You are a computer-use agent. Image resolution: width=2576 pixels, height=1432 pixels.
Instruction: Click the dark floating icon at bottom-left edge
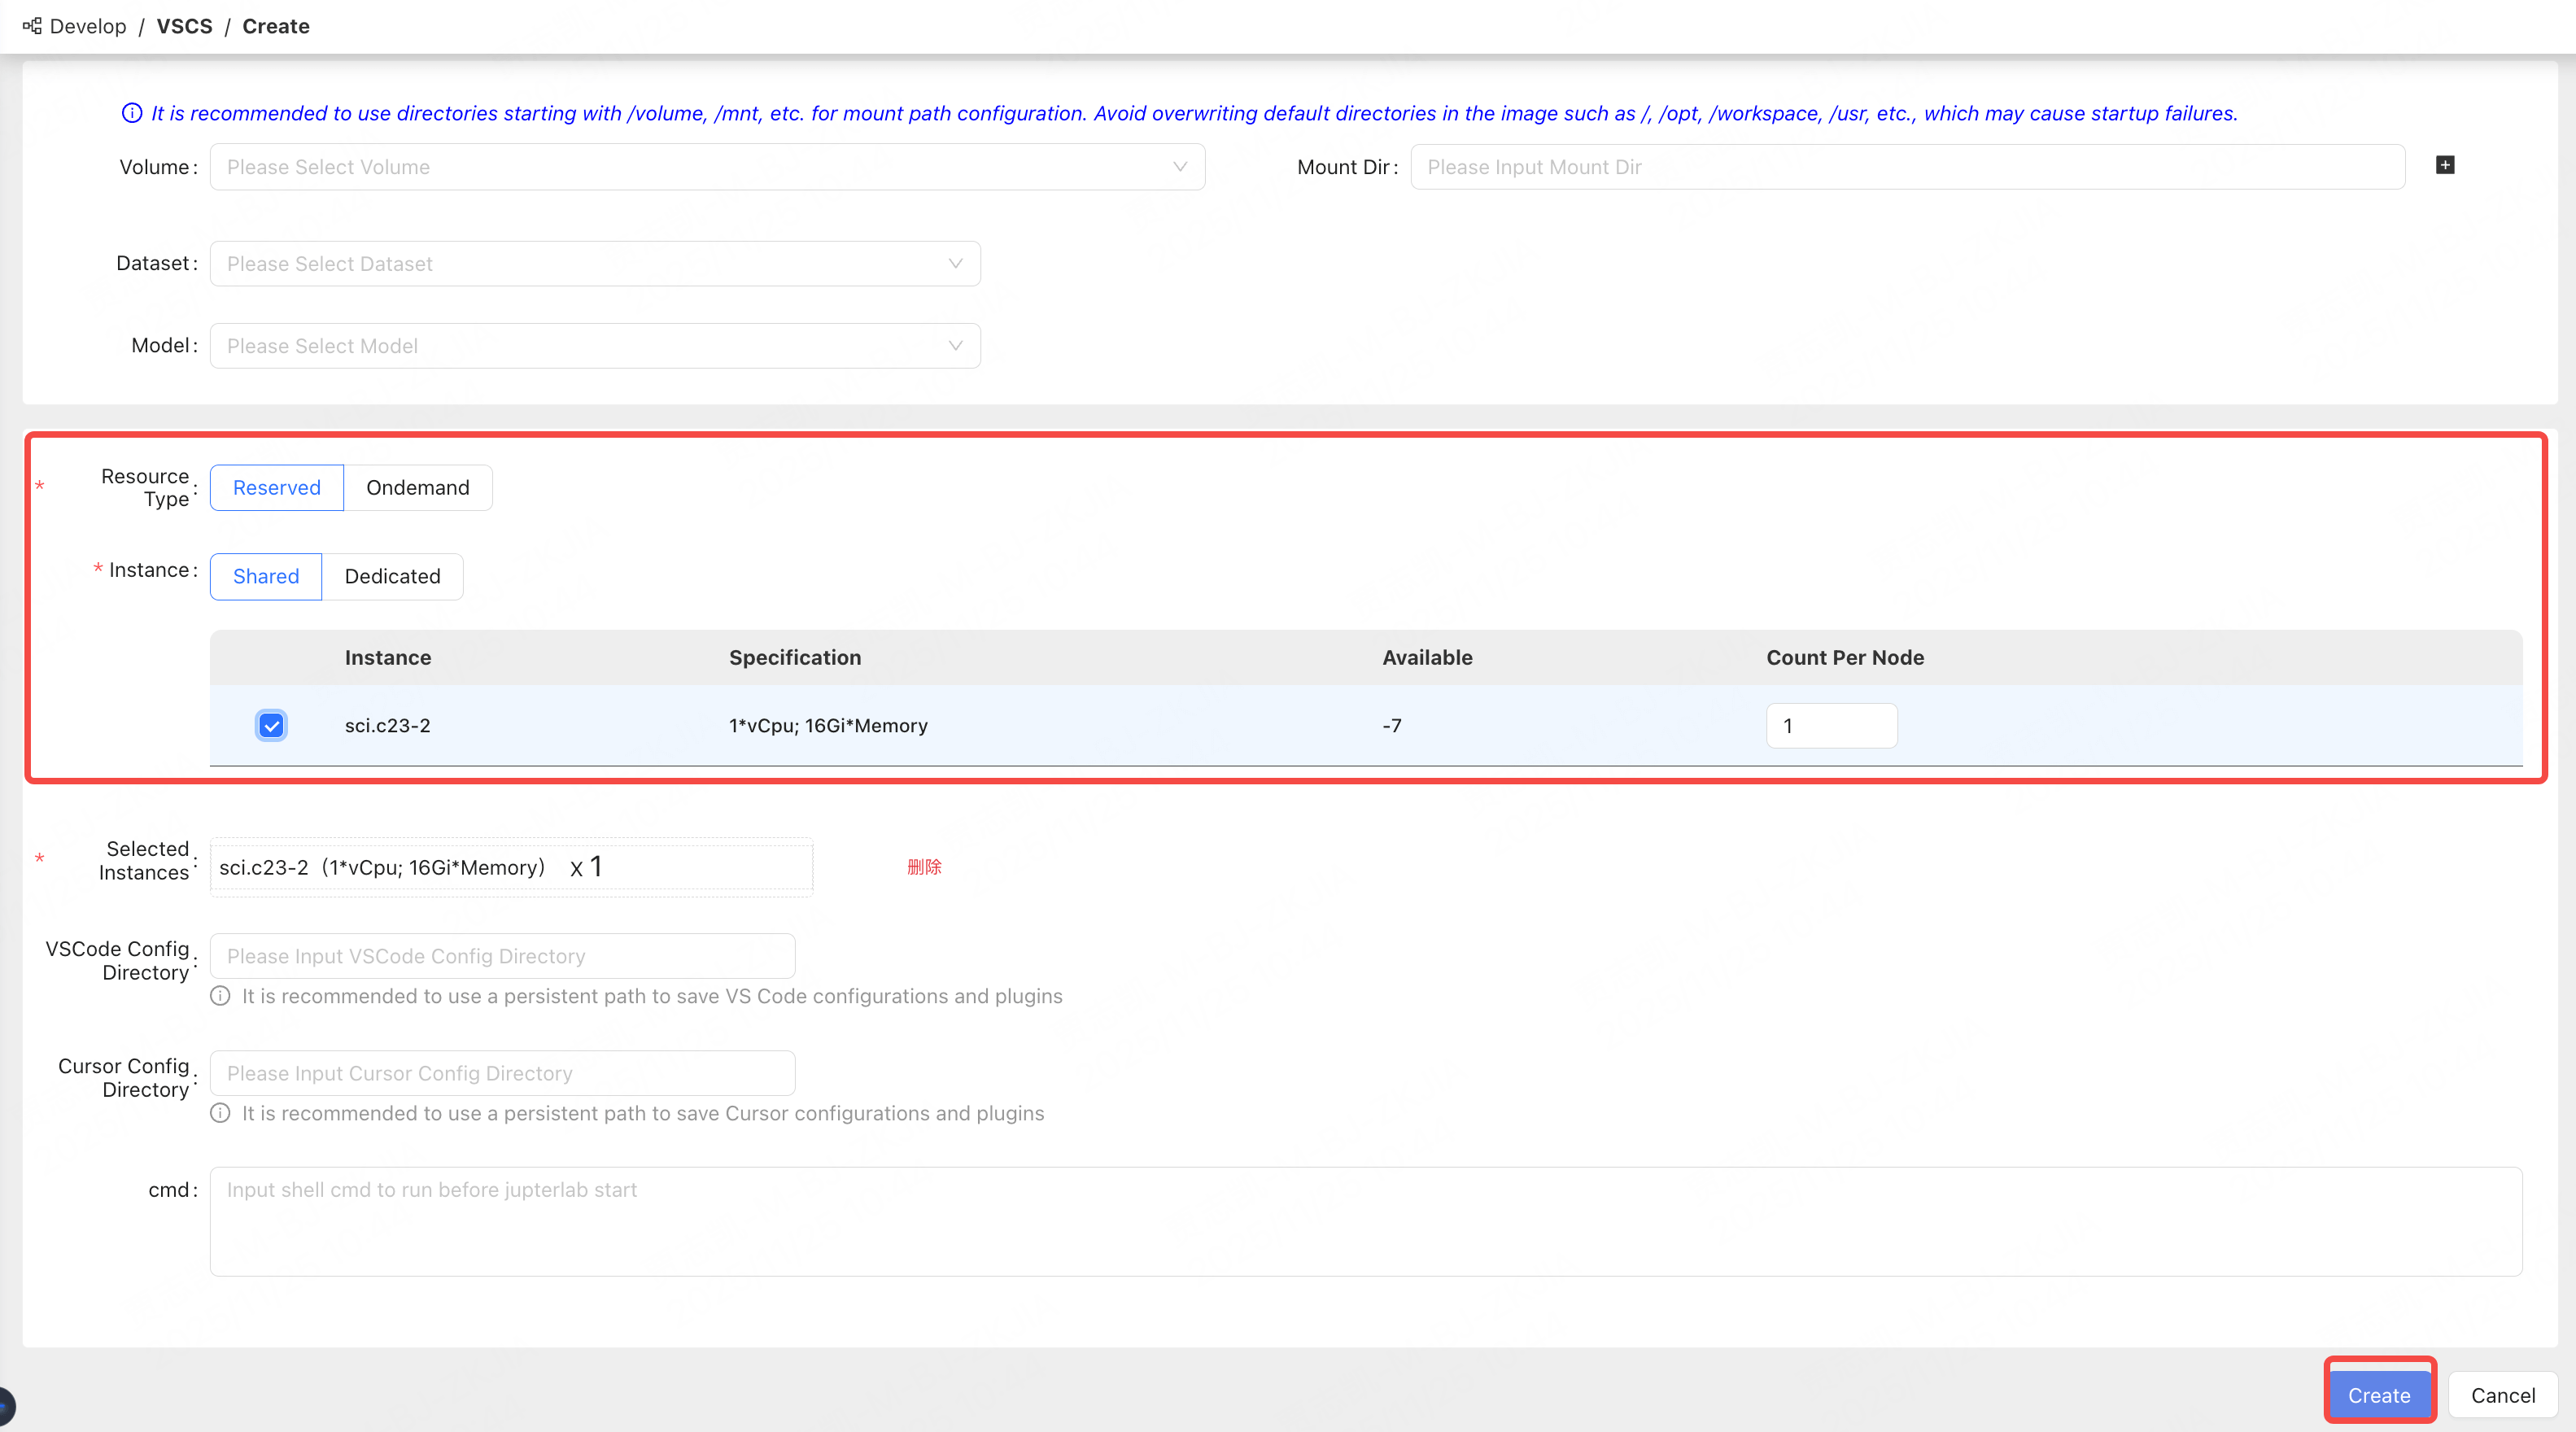tap(6, 1407)
